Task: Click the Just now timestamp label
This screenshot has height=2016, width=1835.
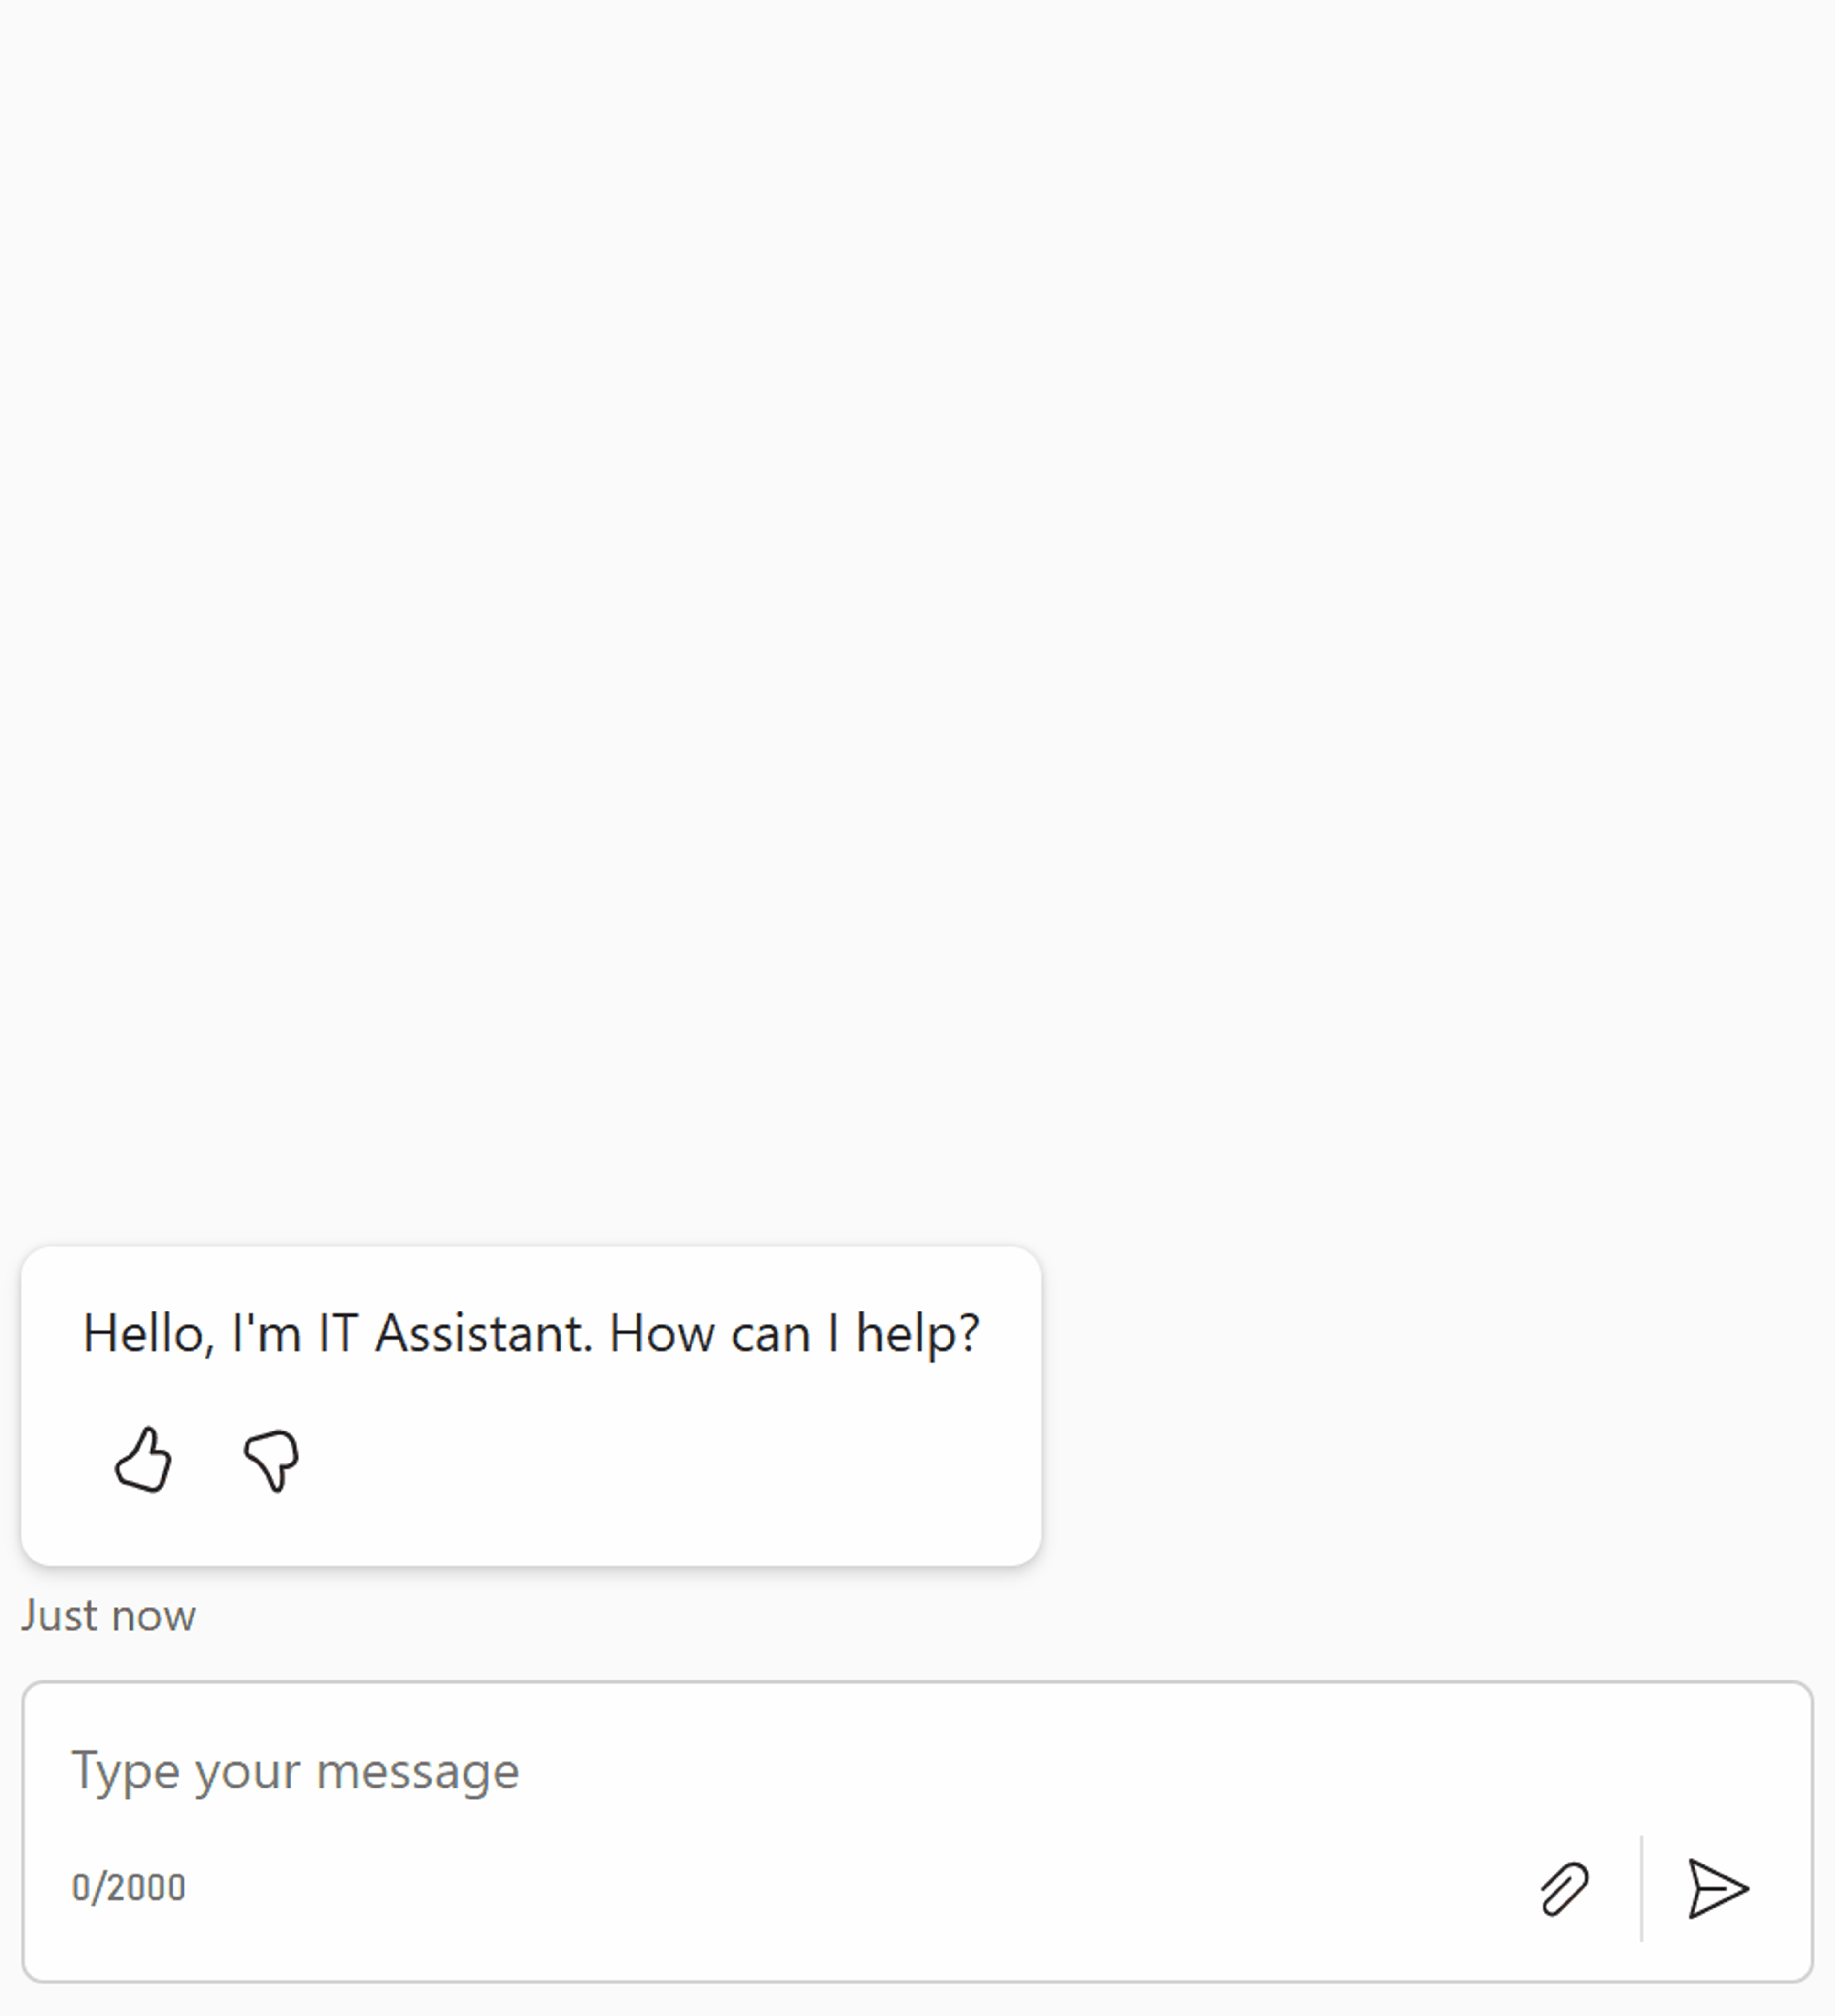Action: click(x=109, y=1614)
